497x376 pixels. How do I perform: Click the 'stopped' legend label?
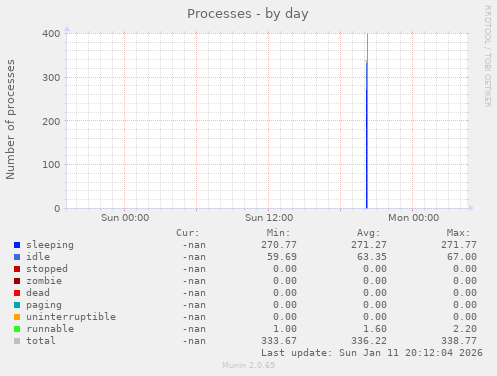click(47, 269)
